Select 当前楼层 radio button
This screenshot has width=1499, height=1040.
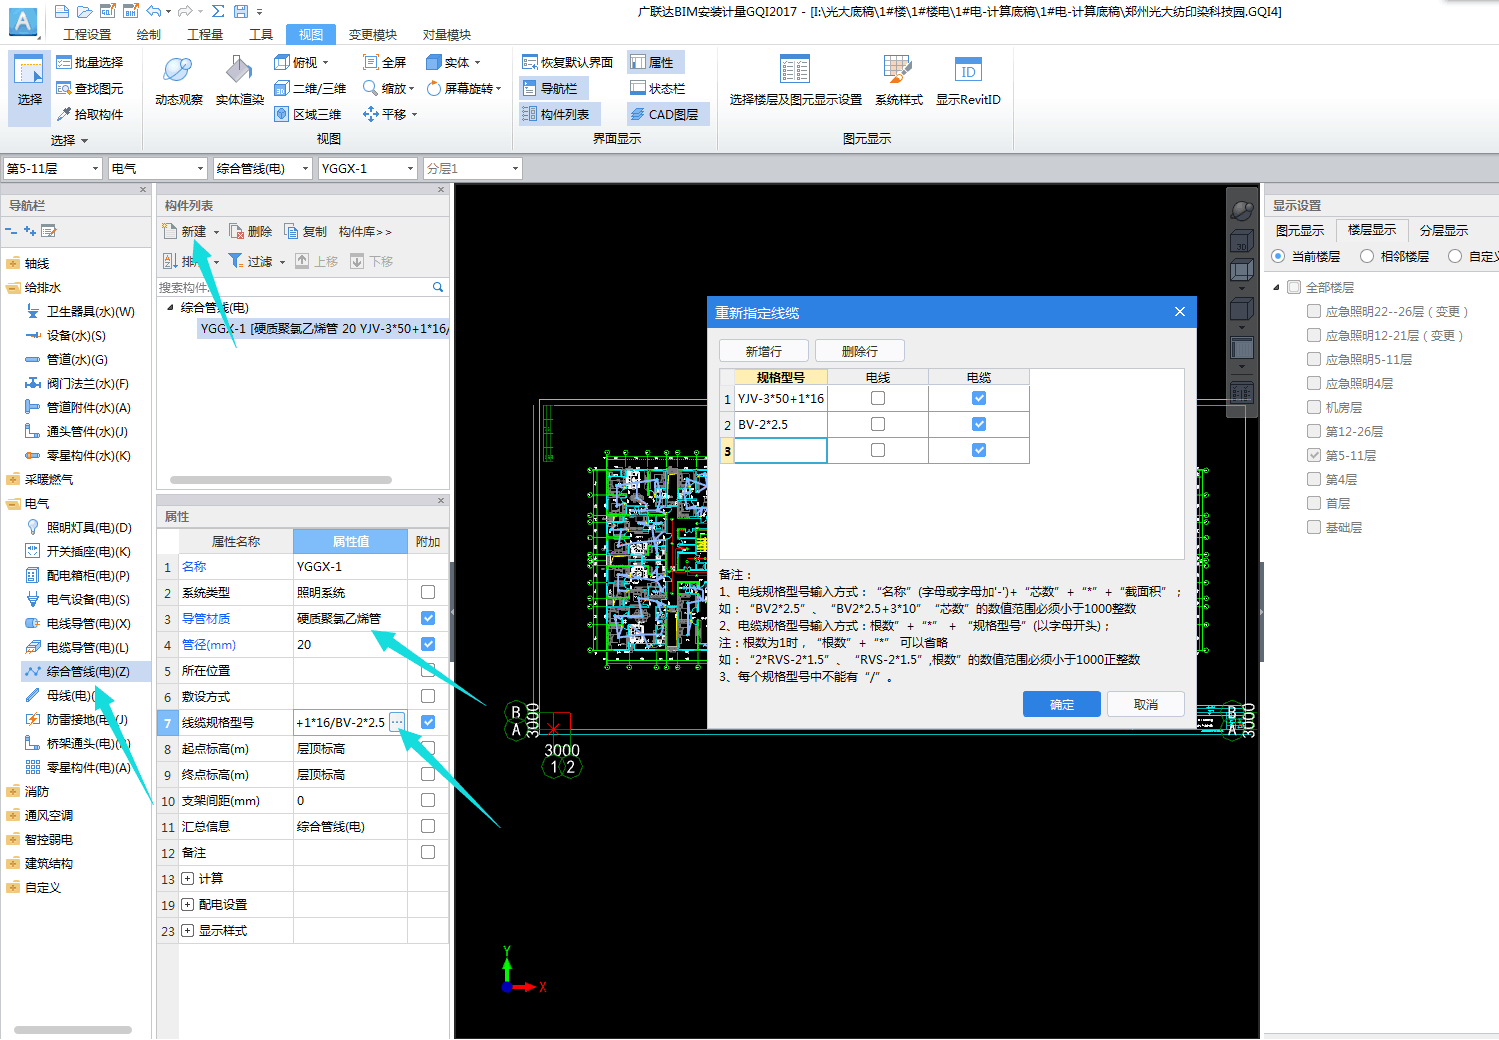[x=1278, y=256]
